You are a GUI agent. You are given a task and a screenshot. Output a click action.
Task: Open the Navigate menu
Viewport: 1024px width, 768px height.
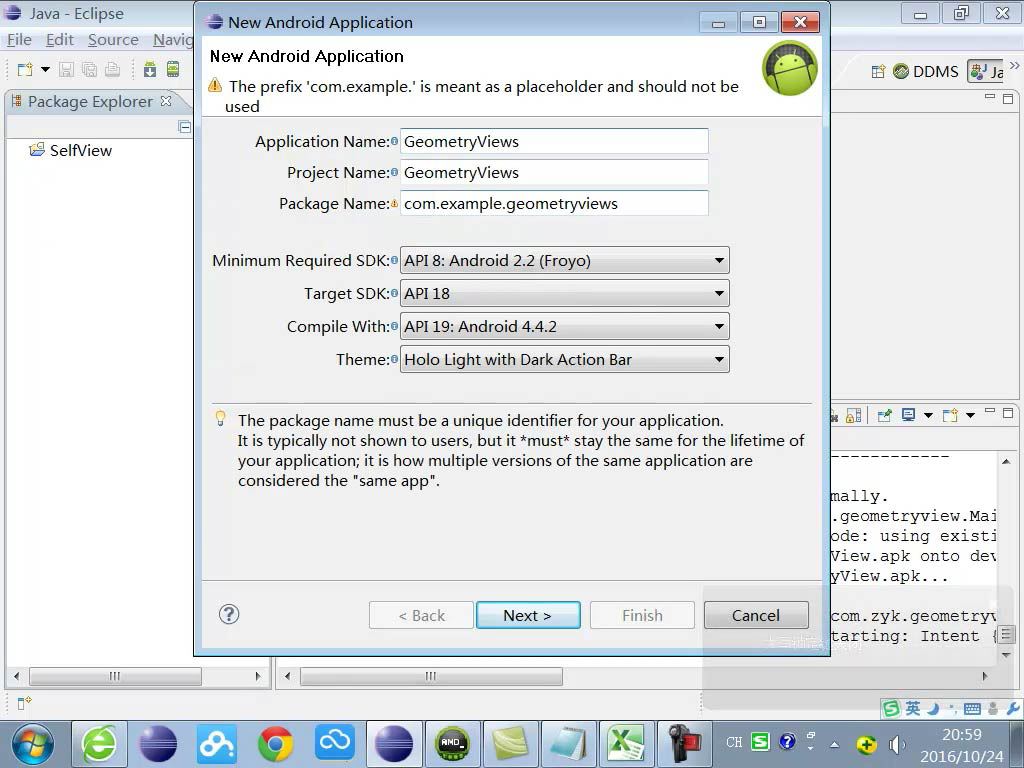173,40
